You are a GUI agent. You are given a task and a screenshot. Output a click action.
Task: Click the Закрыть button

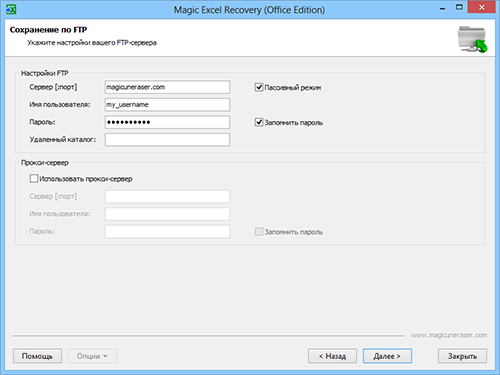[462, 356]
